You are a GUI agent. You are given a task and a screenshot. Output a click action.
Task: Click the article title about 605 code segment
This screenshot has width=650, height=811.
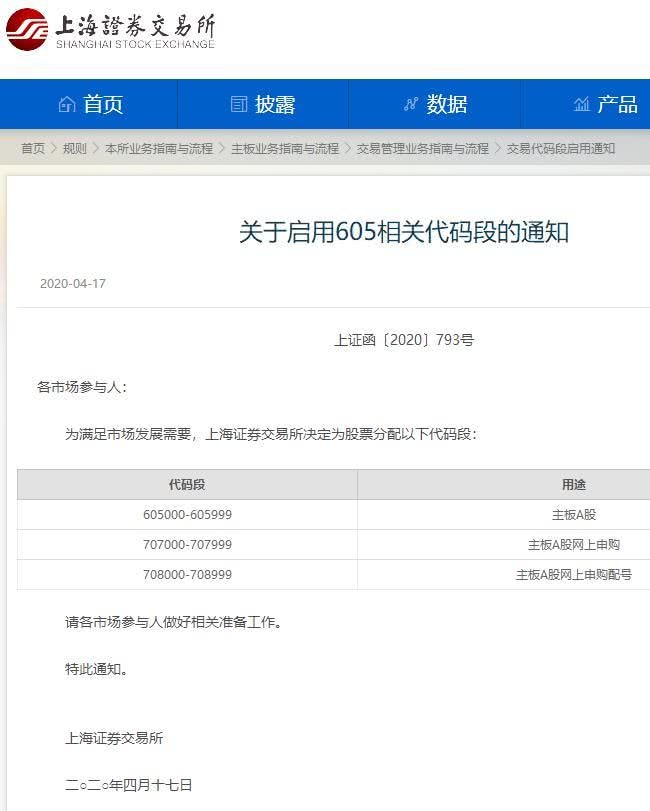coord(404,233)
